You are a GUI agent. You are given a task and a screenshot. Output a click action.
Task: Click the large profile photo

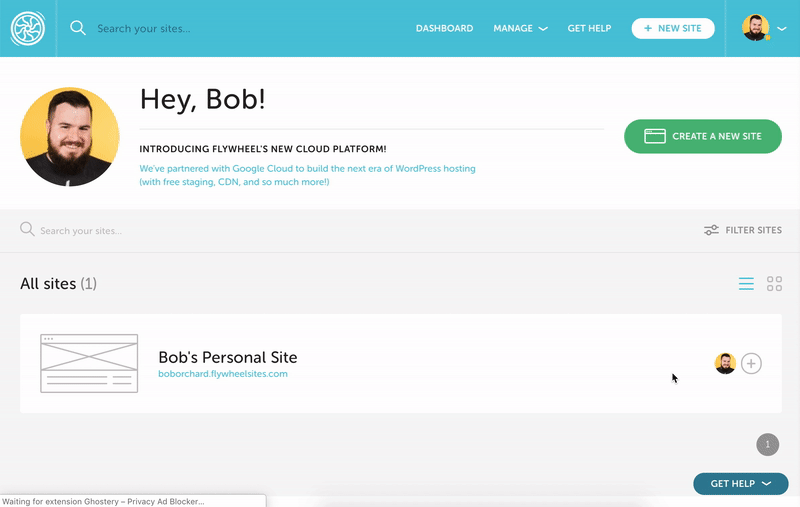pos(70,137)
